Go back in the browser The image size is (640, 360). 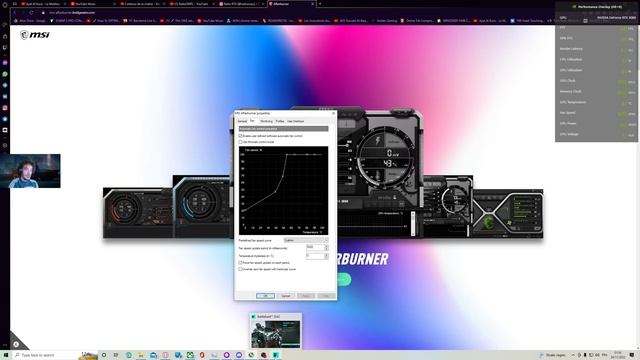coord(15,12)
